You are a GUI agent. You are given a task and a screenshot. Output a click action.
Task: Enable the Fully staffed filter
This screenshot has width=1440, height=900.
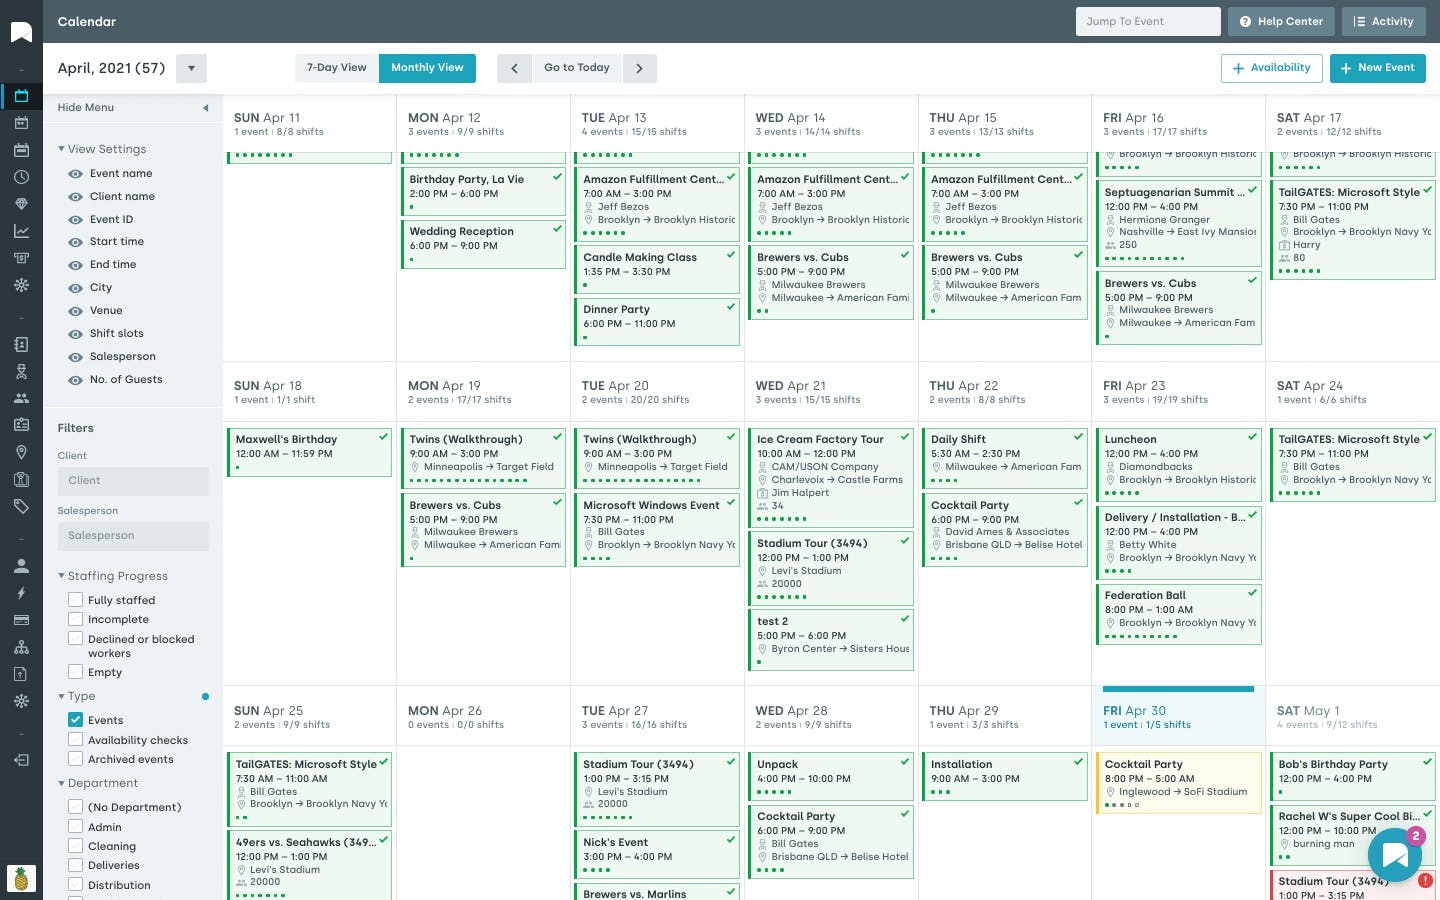76,599
